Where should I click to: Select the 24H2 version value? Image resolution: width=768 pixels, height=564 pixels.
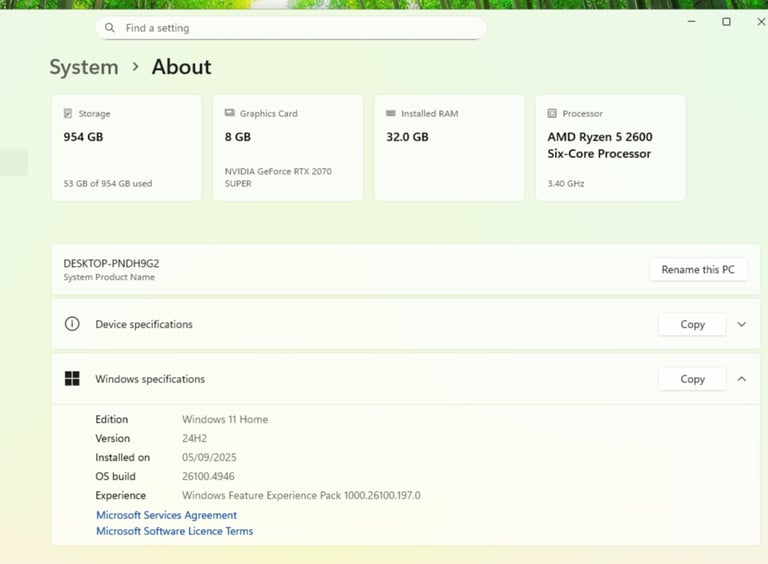point(194,438)
